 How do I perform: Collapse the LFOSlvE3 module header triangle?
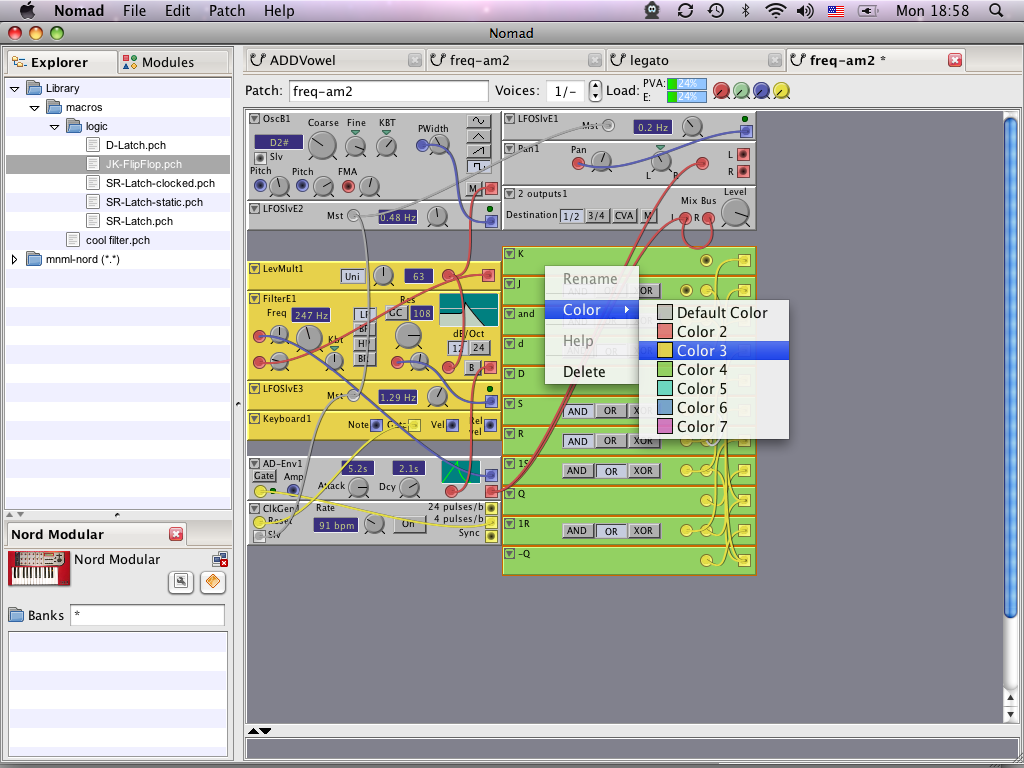[x=254, y=388]
